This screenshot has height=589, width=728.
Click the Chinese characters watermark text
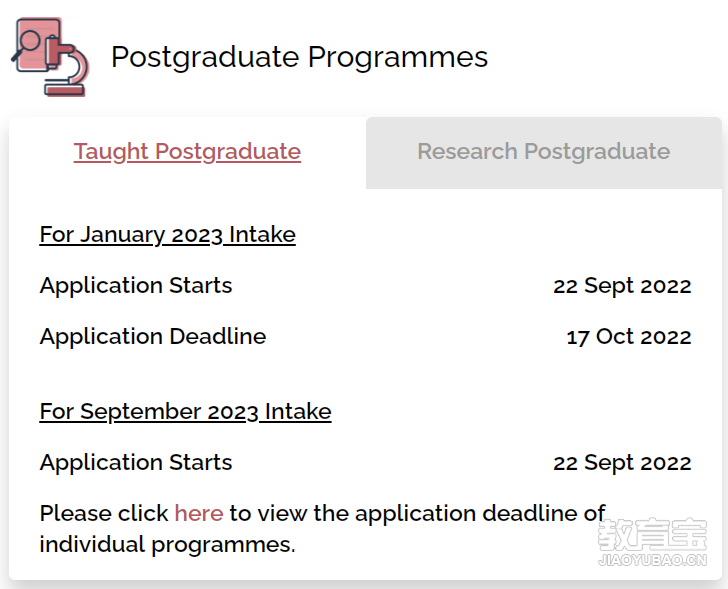pos(652,535)
